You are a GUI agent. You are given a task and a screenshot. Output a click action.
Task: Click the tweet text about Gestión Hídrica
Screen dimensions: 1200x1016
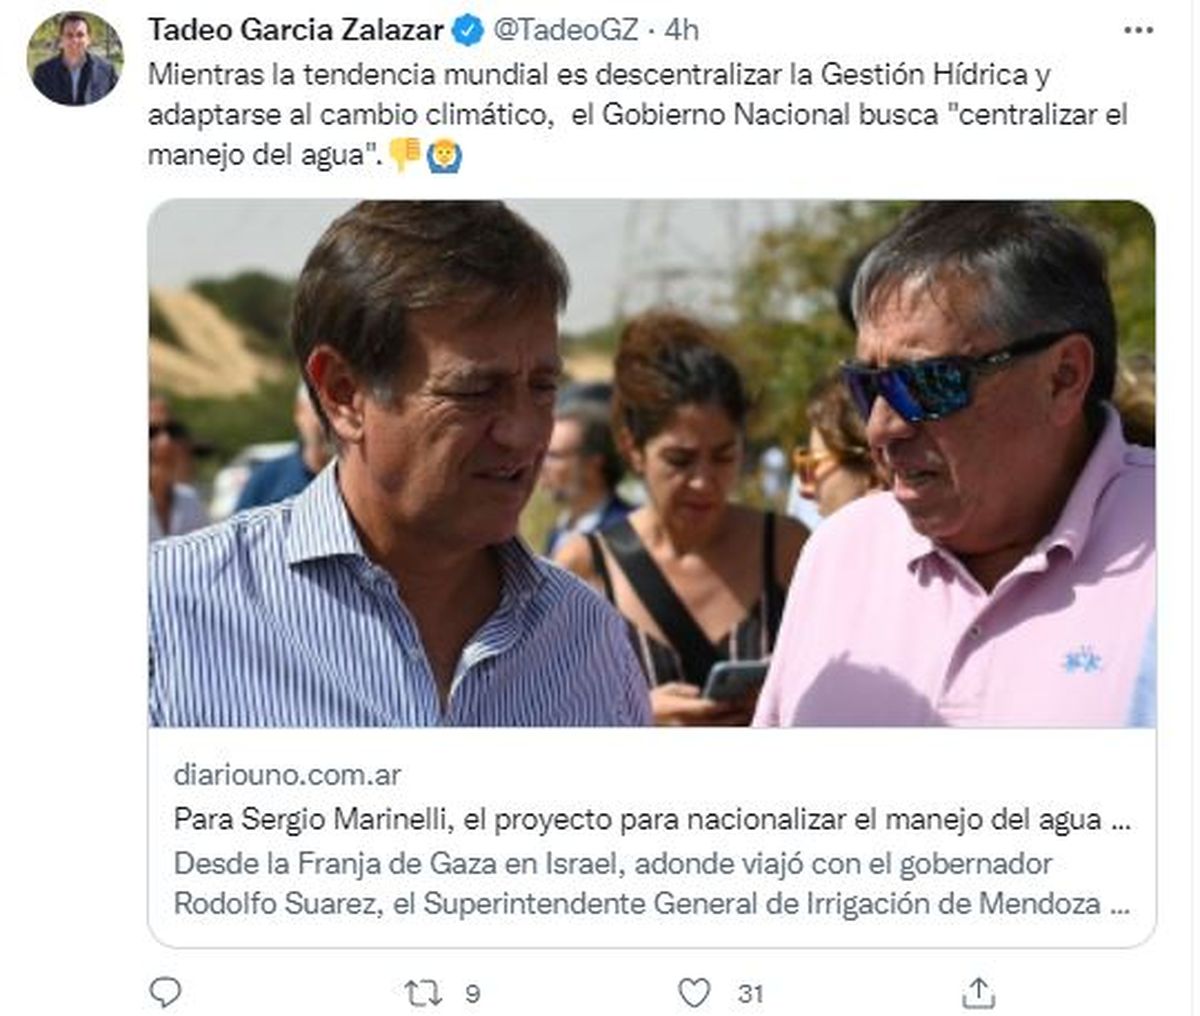click(638, 114)
